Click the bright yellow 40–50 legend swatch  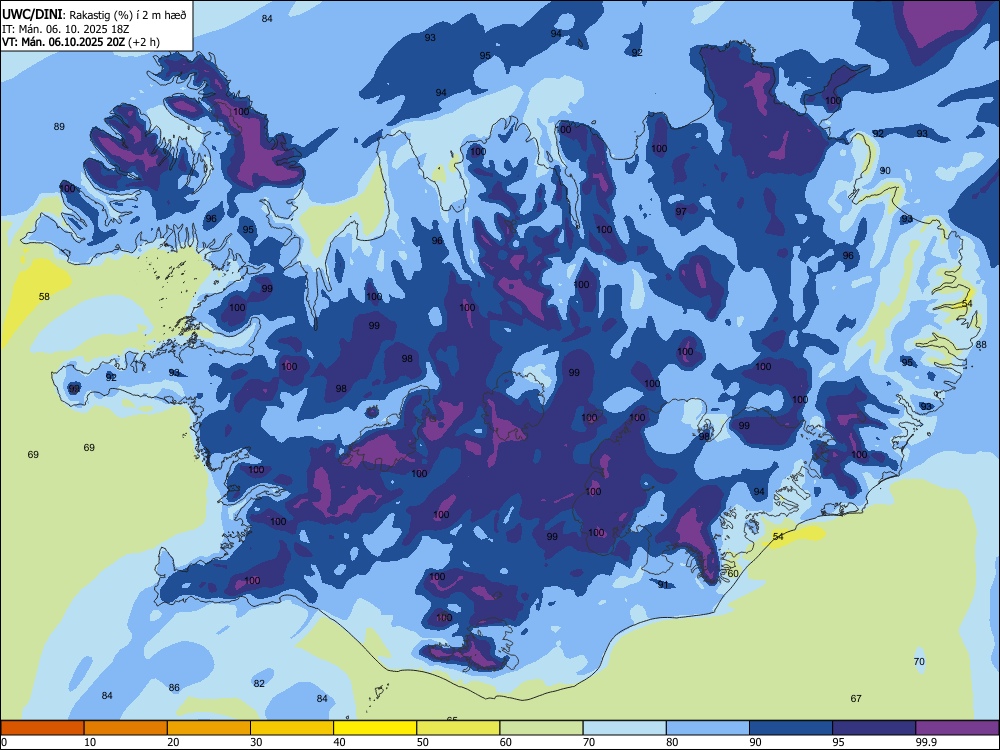tap(375, 728)
